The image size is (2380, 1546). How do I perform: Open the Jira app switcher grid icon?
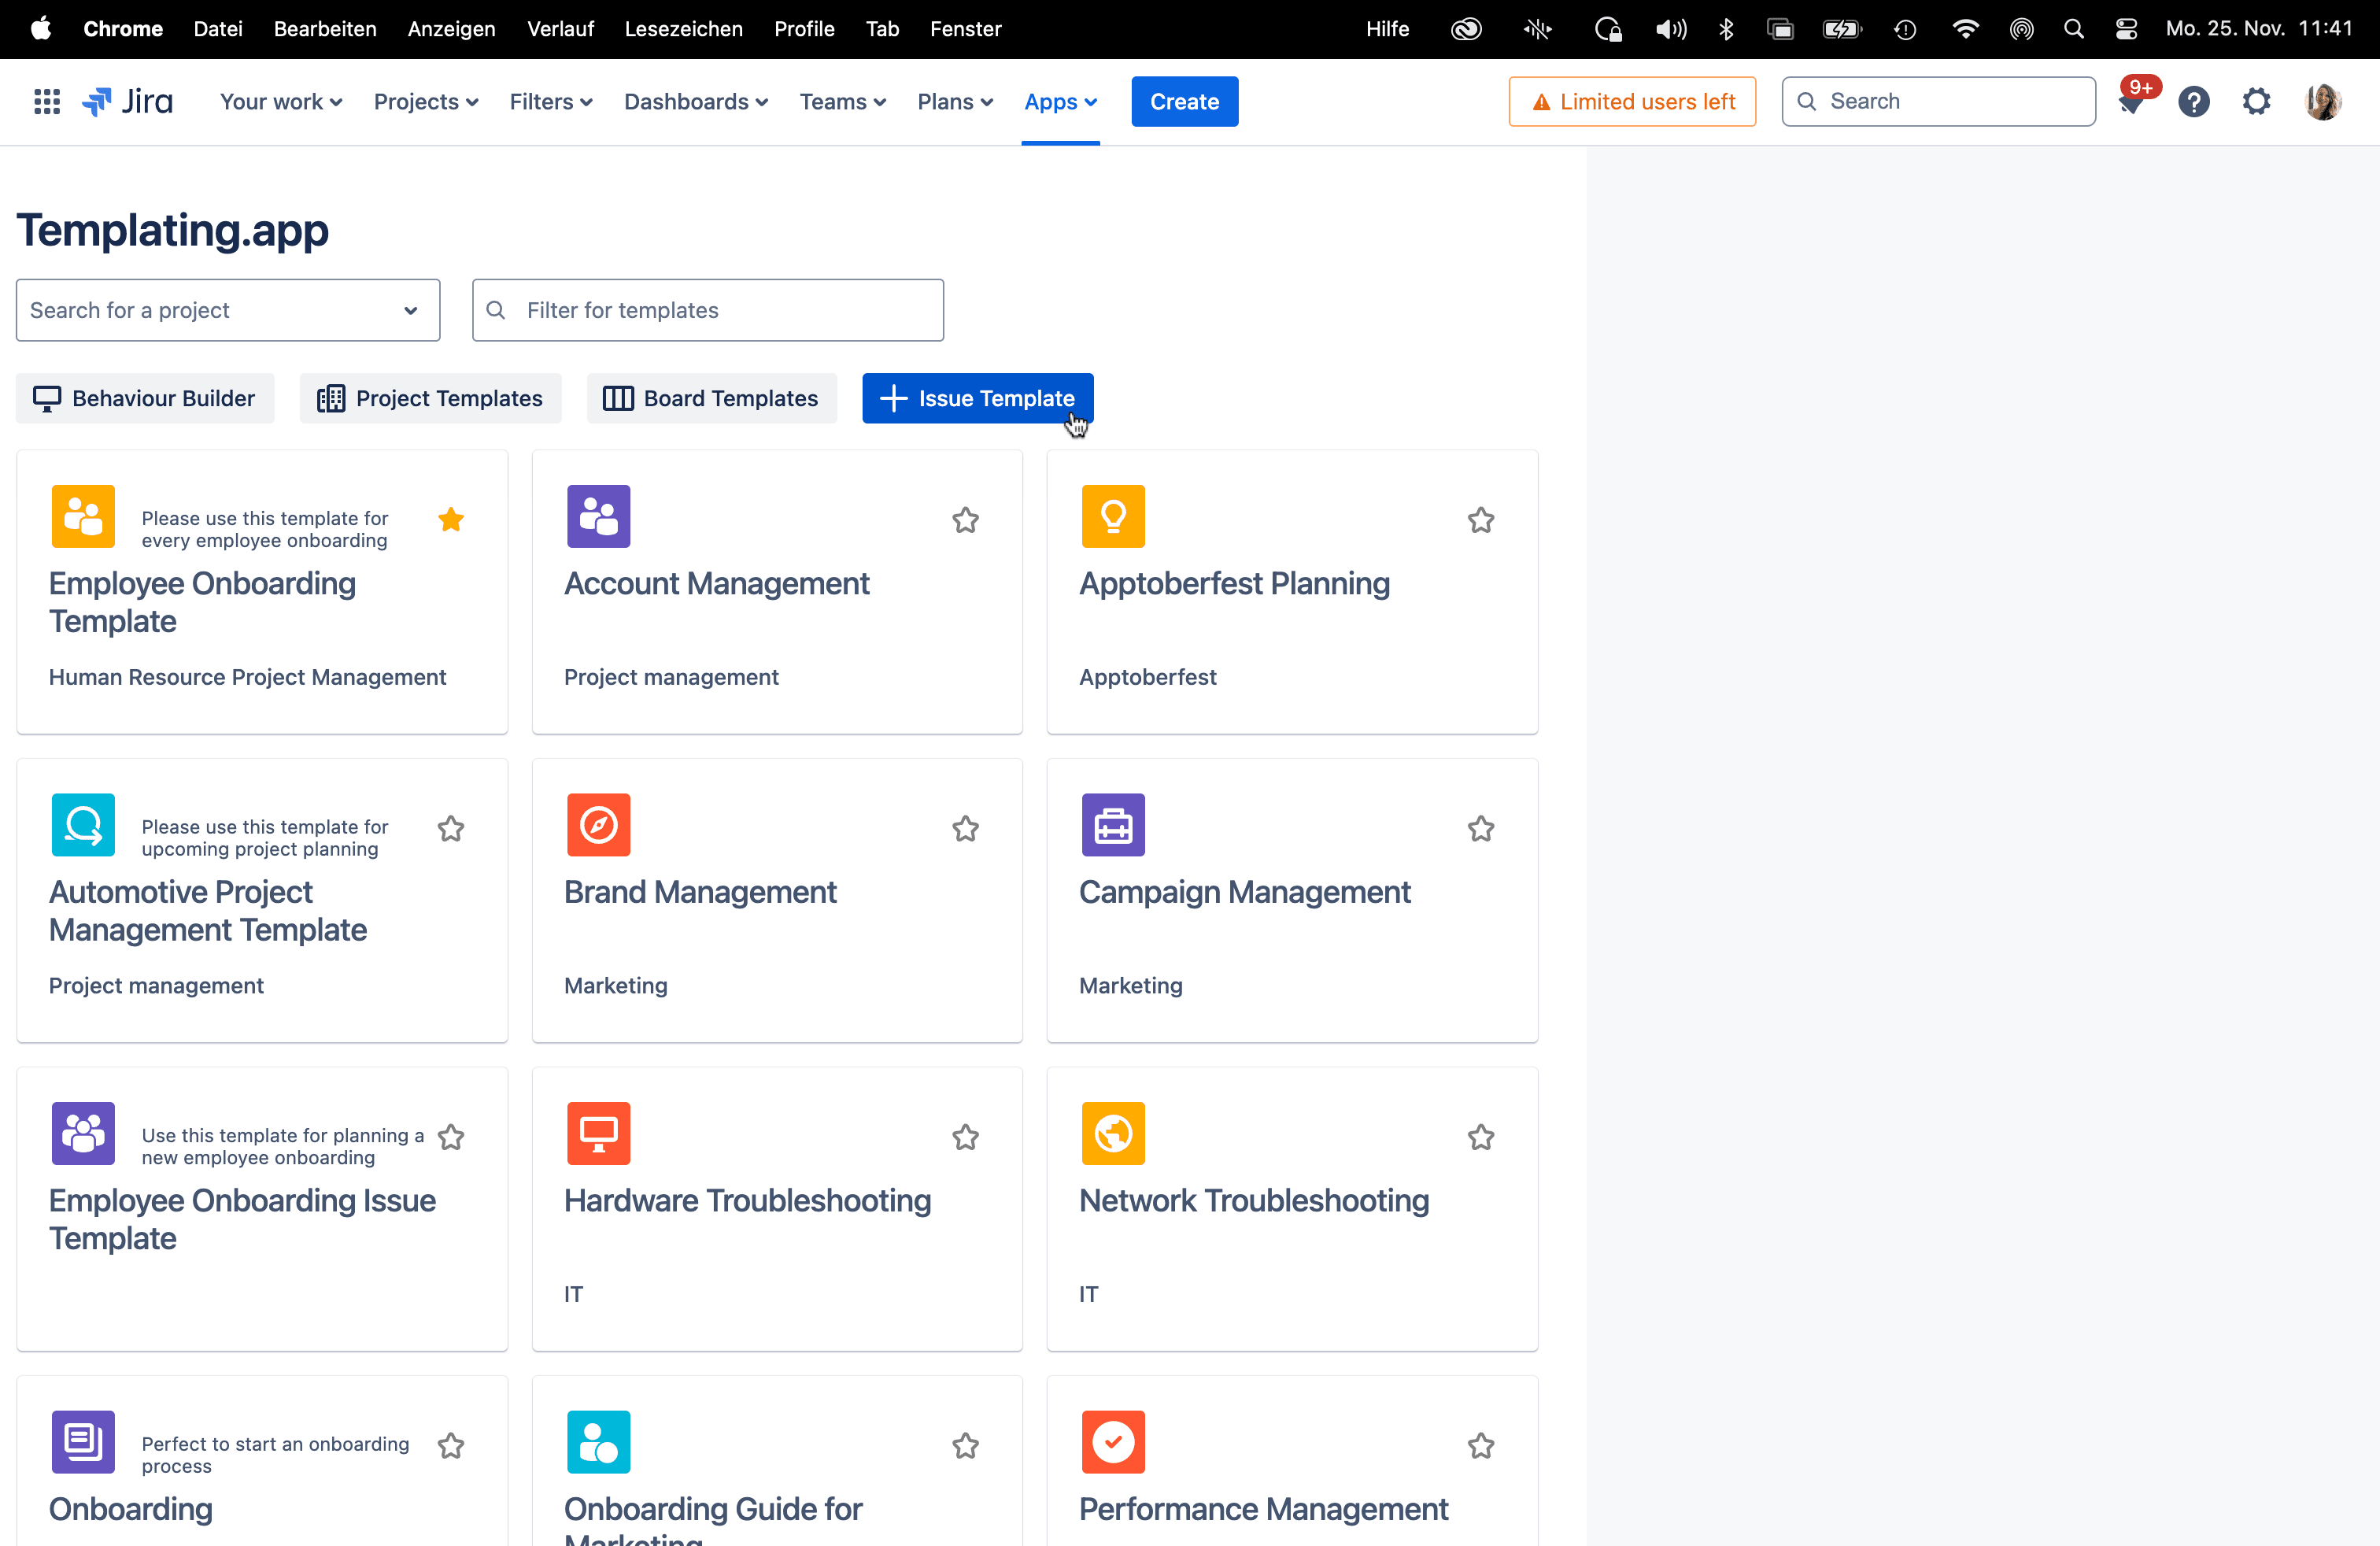click(47, 101)
